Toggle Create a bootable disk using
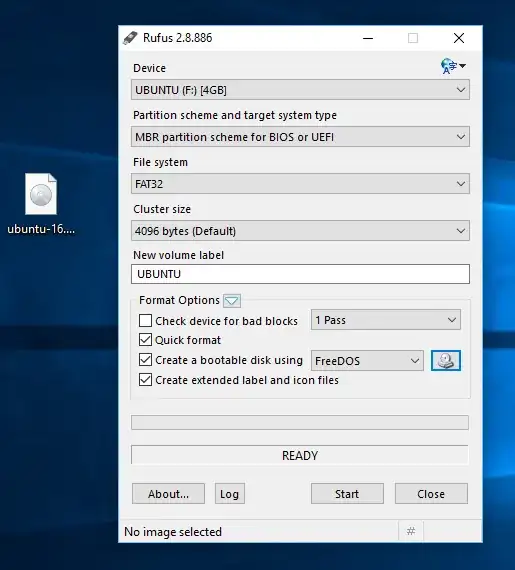 tap(145, 360)
